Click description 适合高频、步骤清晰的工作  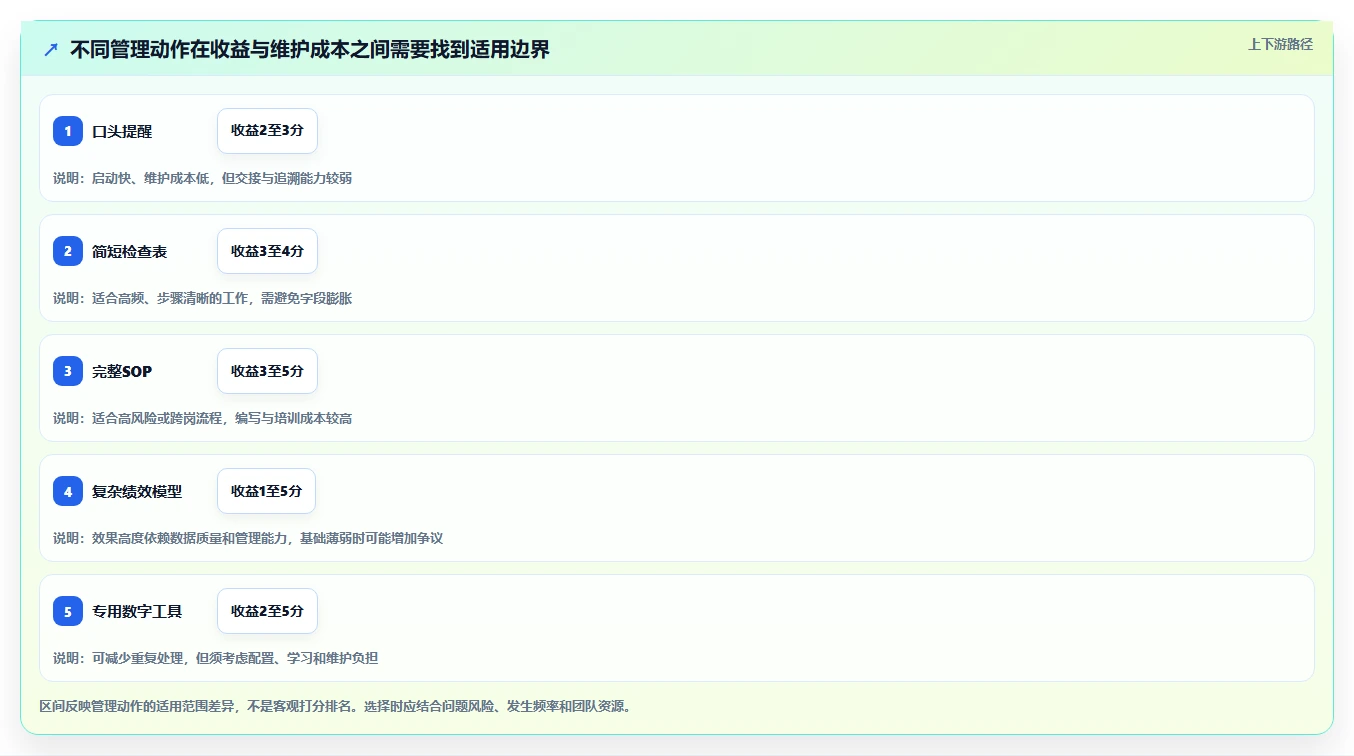(202, 298)
